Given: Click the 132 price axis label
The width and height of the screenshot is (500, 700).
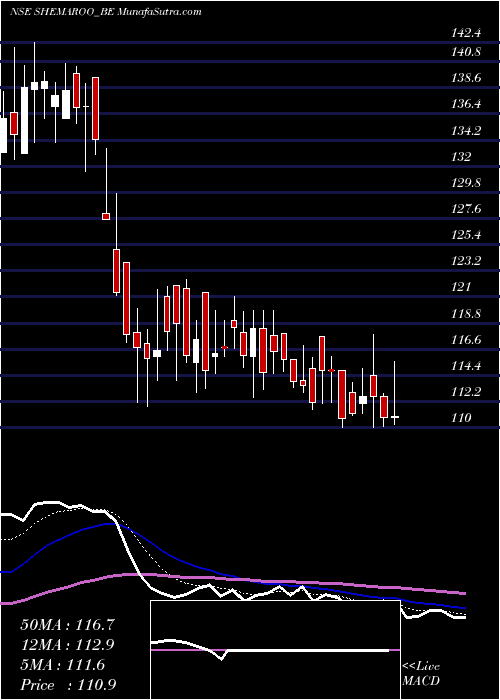Looking at the screenshot, I should (x=461, y=157).
